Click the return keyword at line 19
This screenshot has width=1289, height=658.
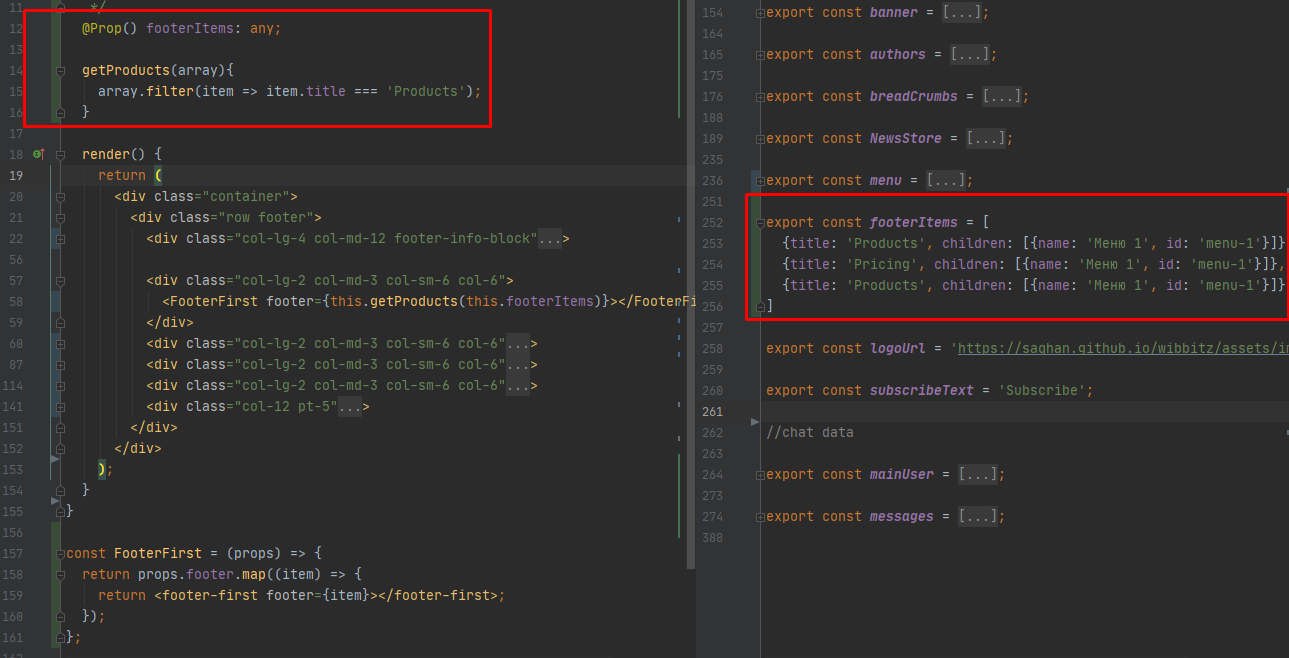(x=122, y=175)
